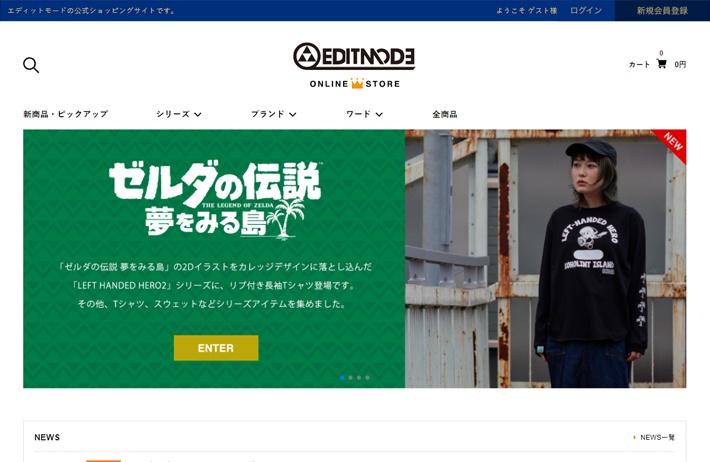Click the EDITMODE logo
Viewport: 710px width, 462px height.
click(x=354, y=57)
